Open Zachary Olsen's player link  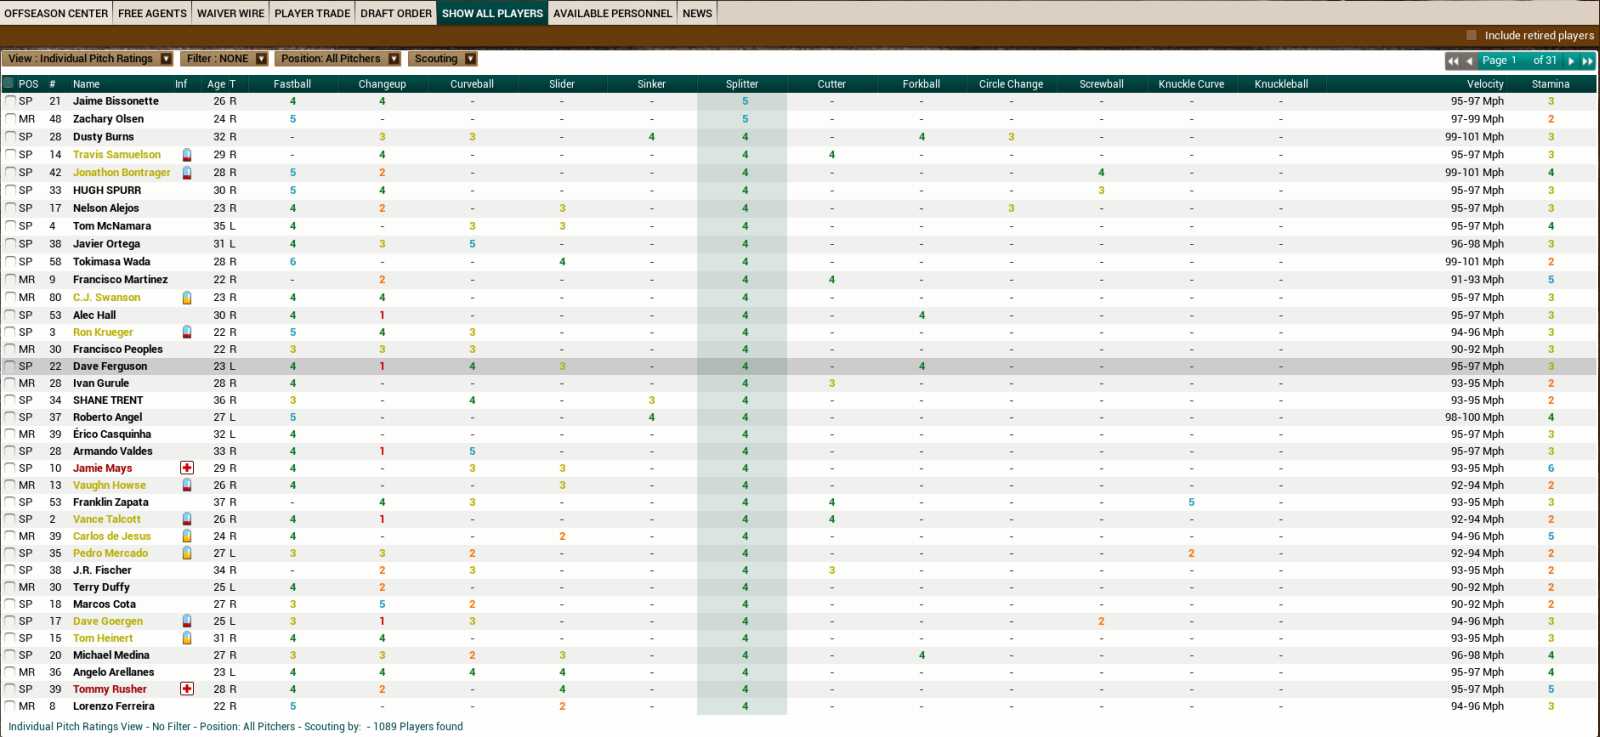point(108,119)
